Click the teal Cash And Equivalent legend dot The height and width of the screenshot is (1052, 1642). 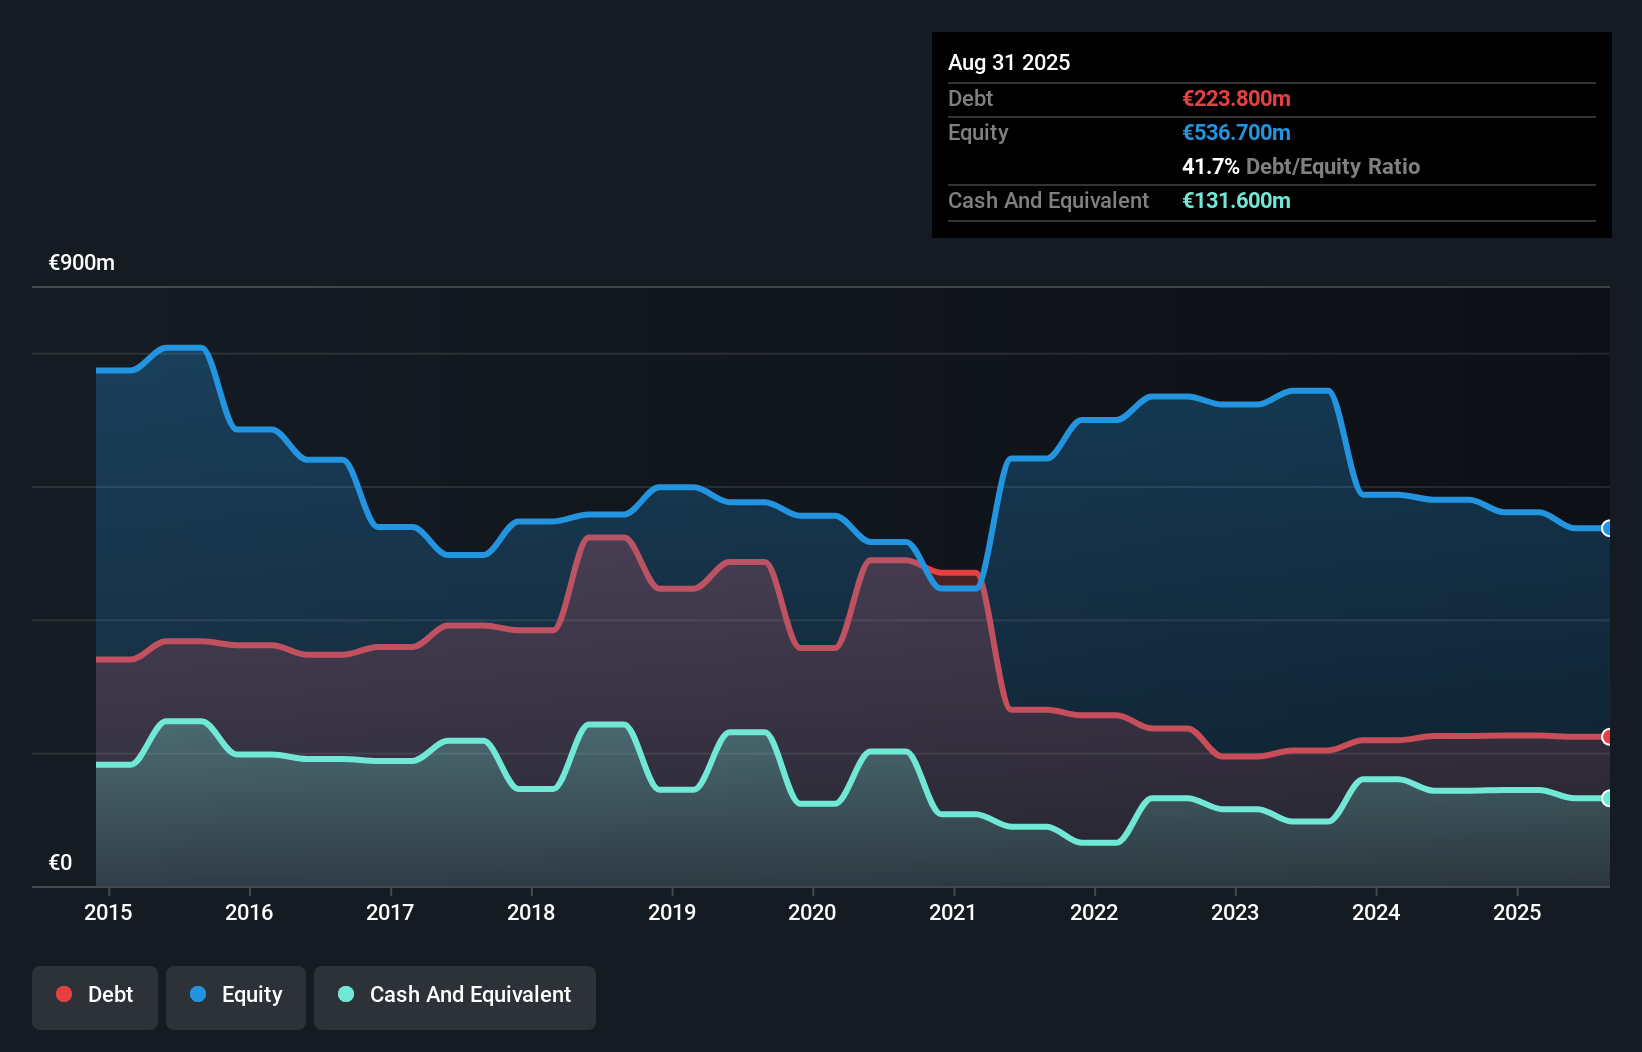click(344, 994)
